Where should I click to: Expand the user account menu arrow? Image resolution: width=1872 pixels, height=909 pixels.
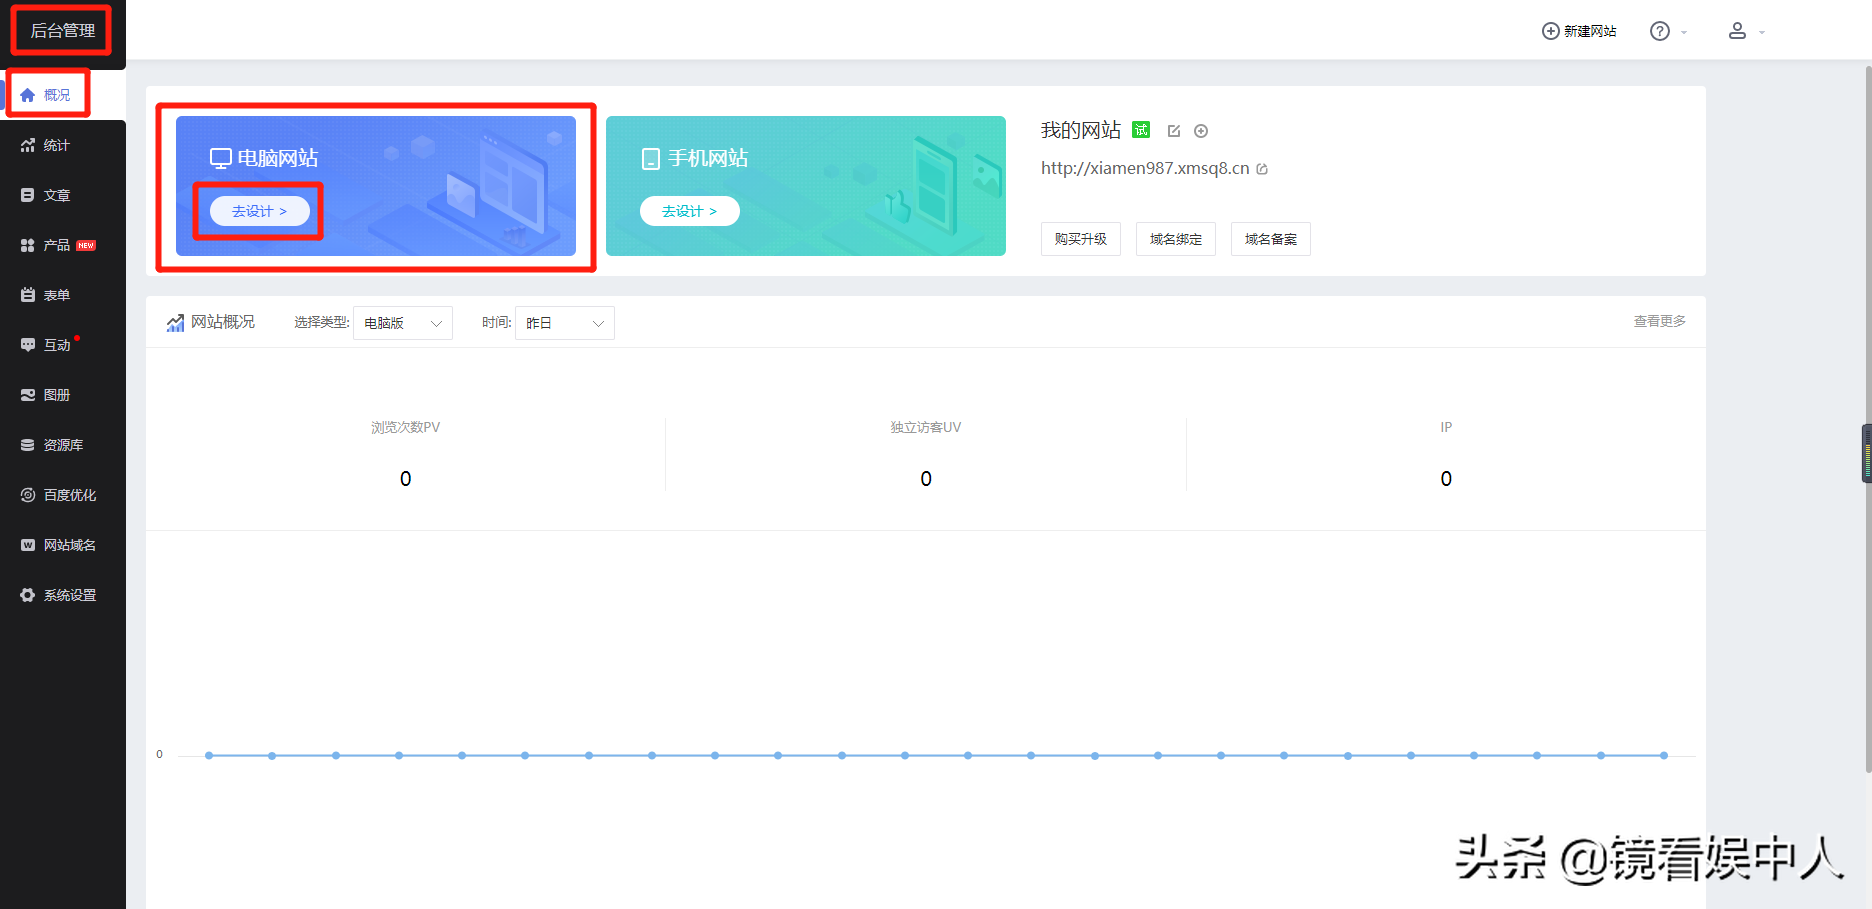[x=1762, y=32]
